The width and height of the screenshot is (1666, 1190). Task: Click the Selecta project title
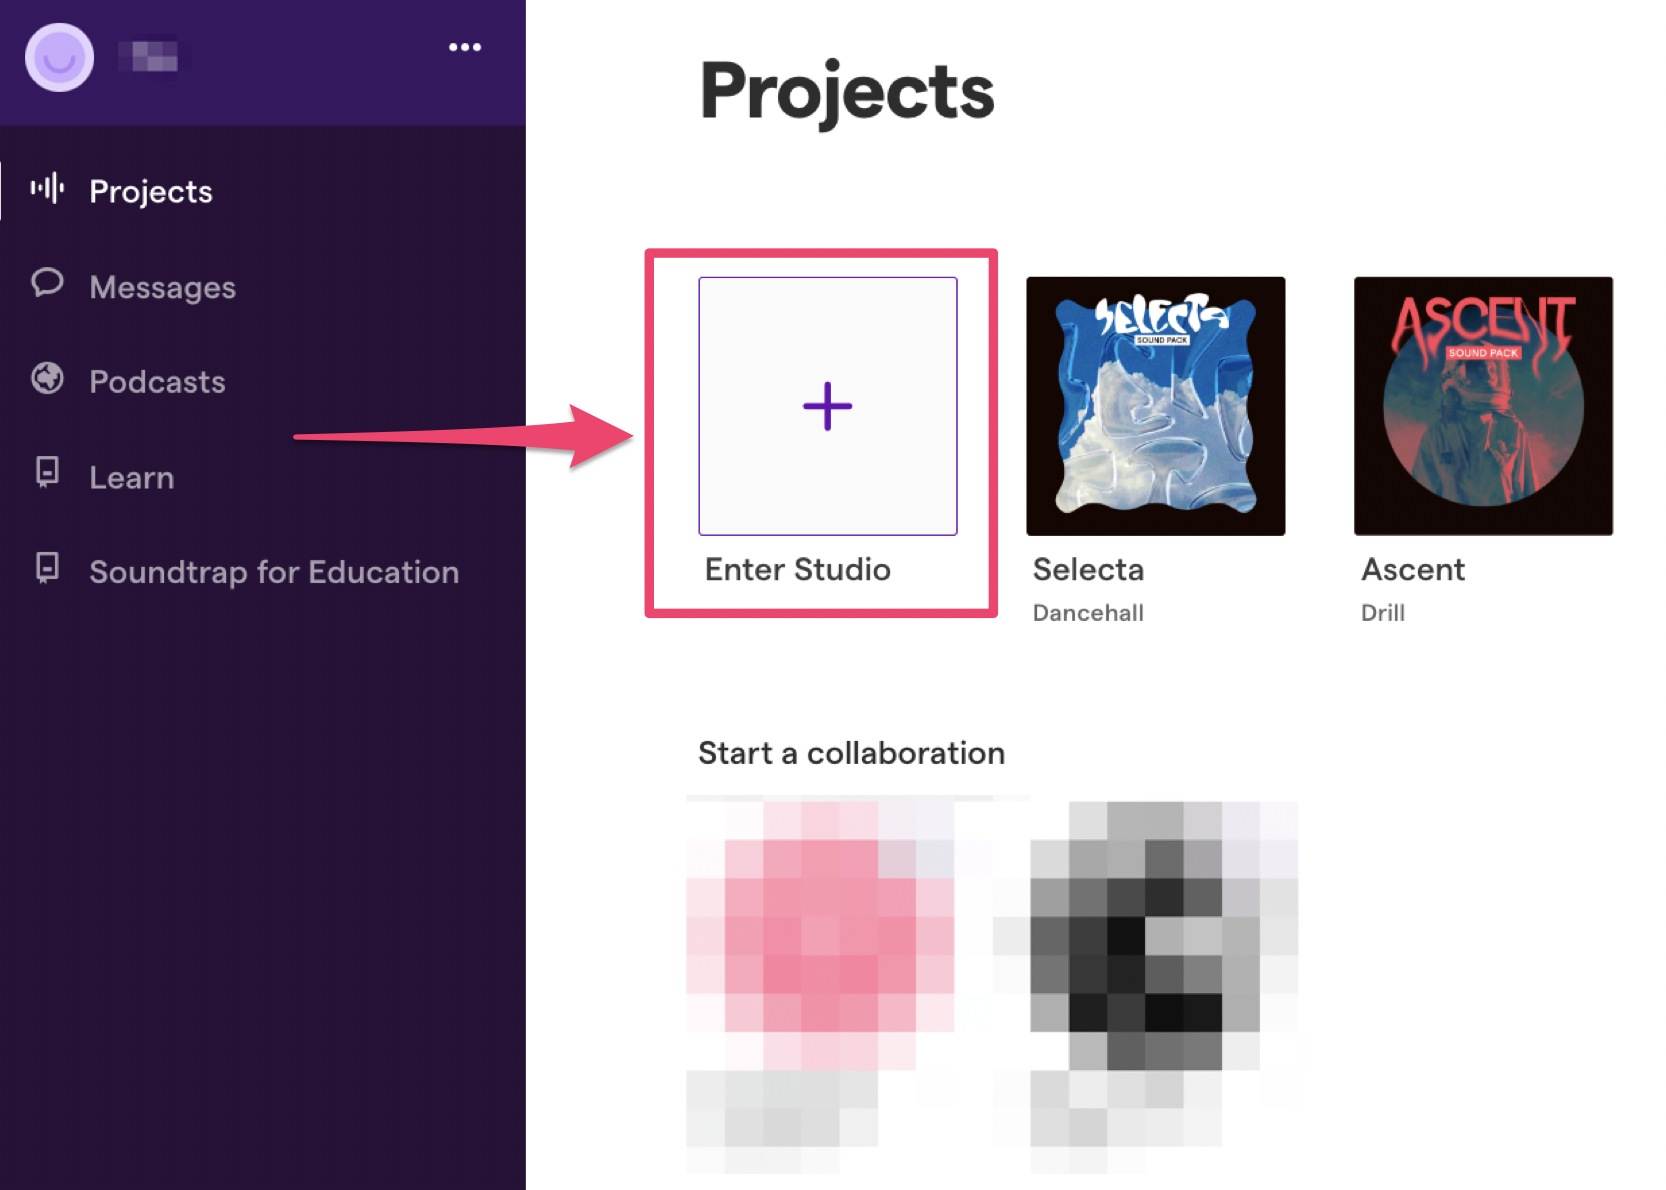pyautogui.click(x=1088, y=569)
